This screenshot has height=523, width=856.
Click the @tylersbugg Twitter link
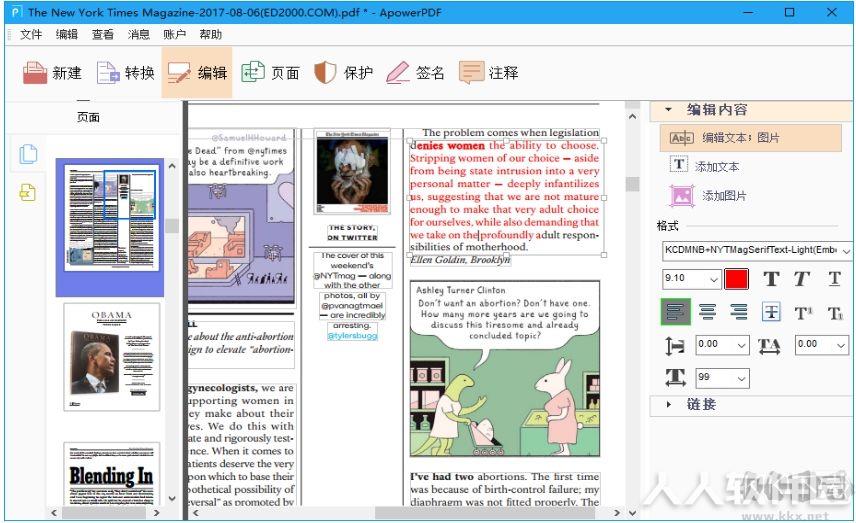[352, 335]
